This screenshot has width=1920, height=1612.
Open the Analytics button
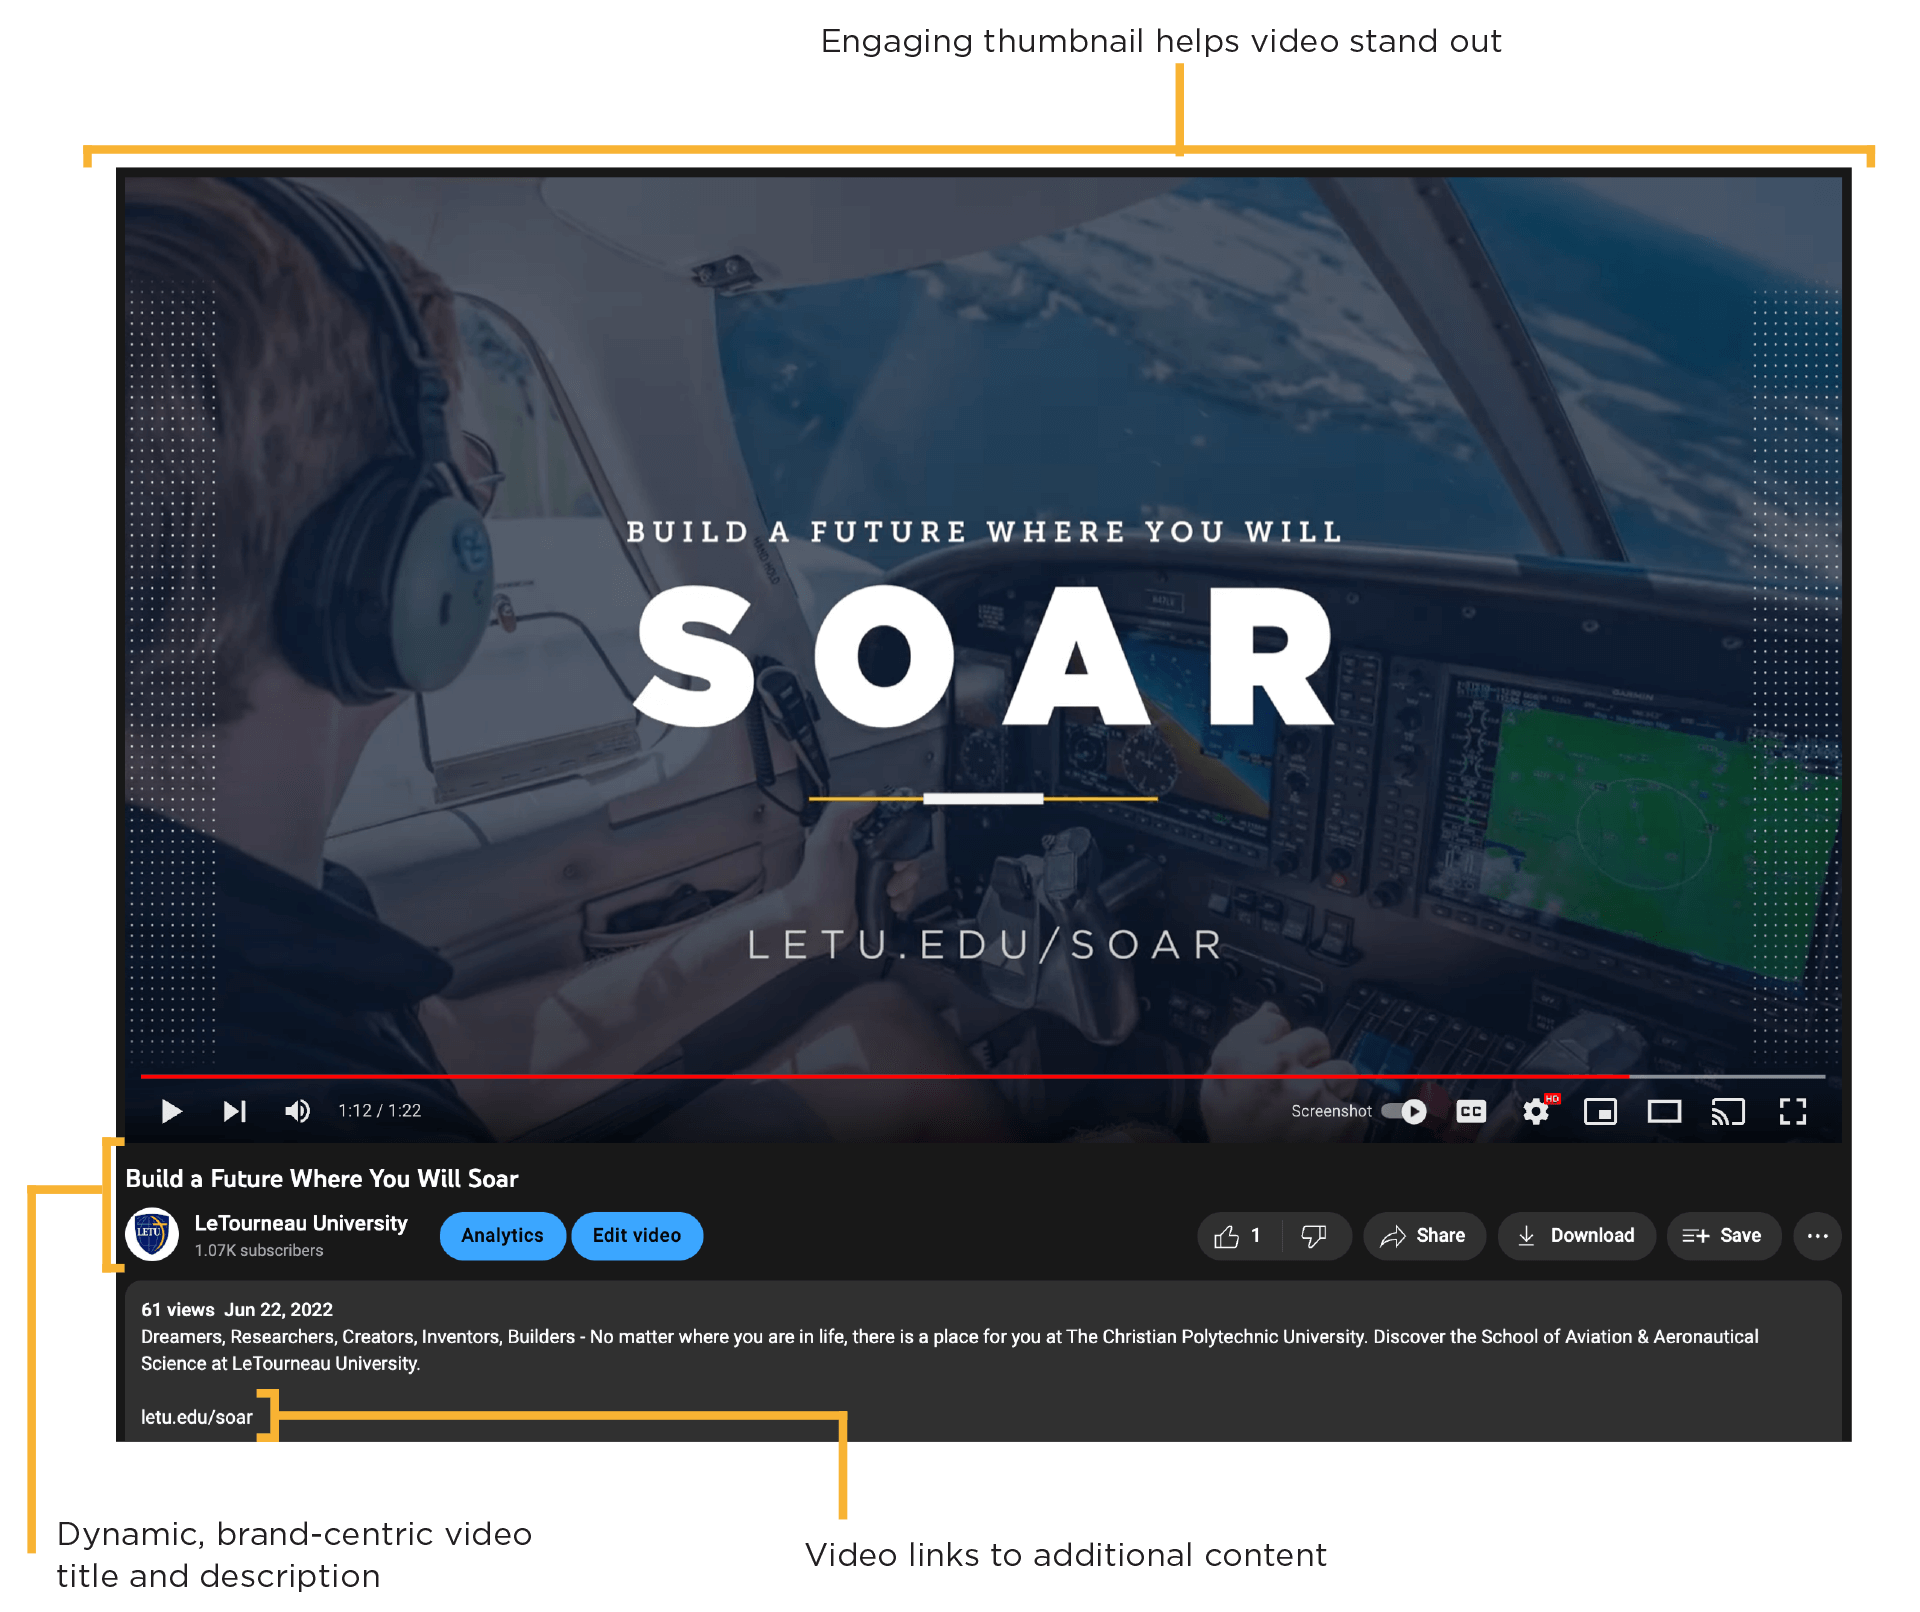point(502,1236)
